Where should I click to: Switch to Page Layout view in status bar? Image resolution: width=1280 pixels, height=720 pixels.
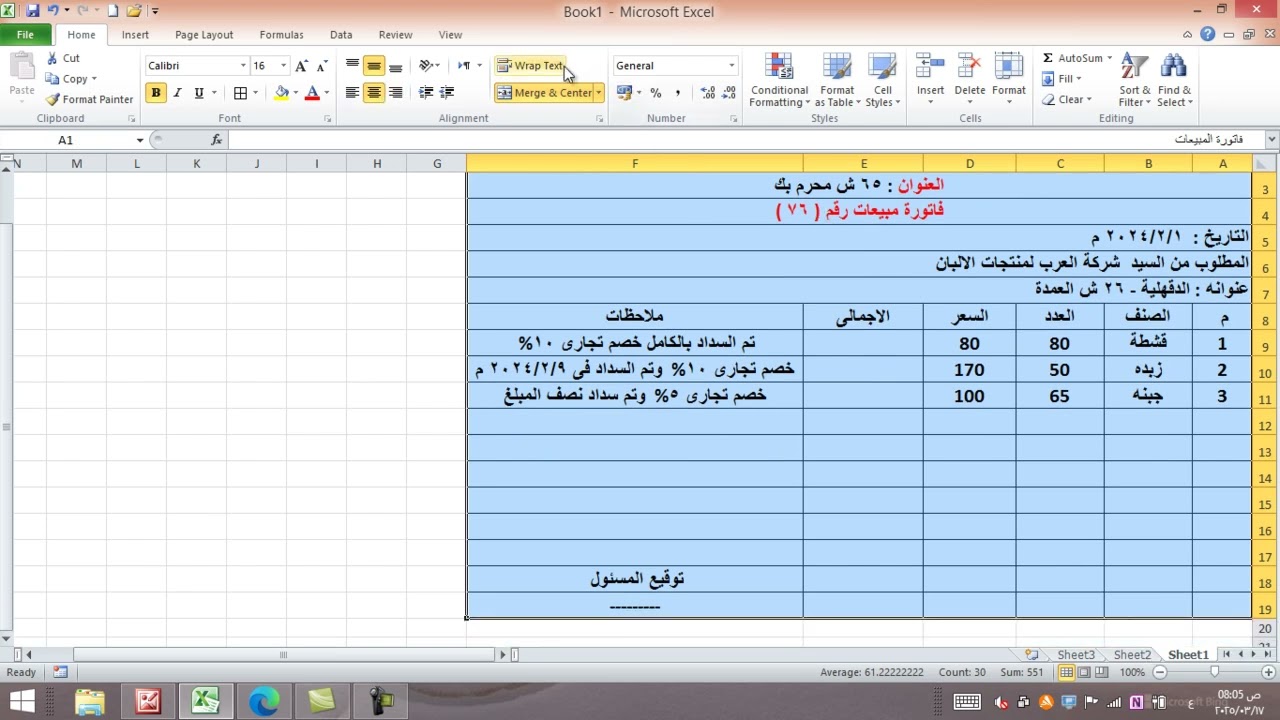pos(1085,673)
